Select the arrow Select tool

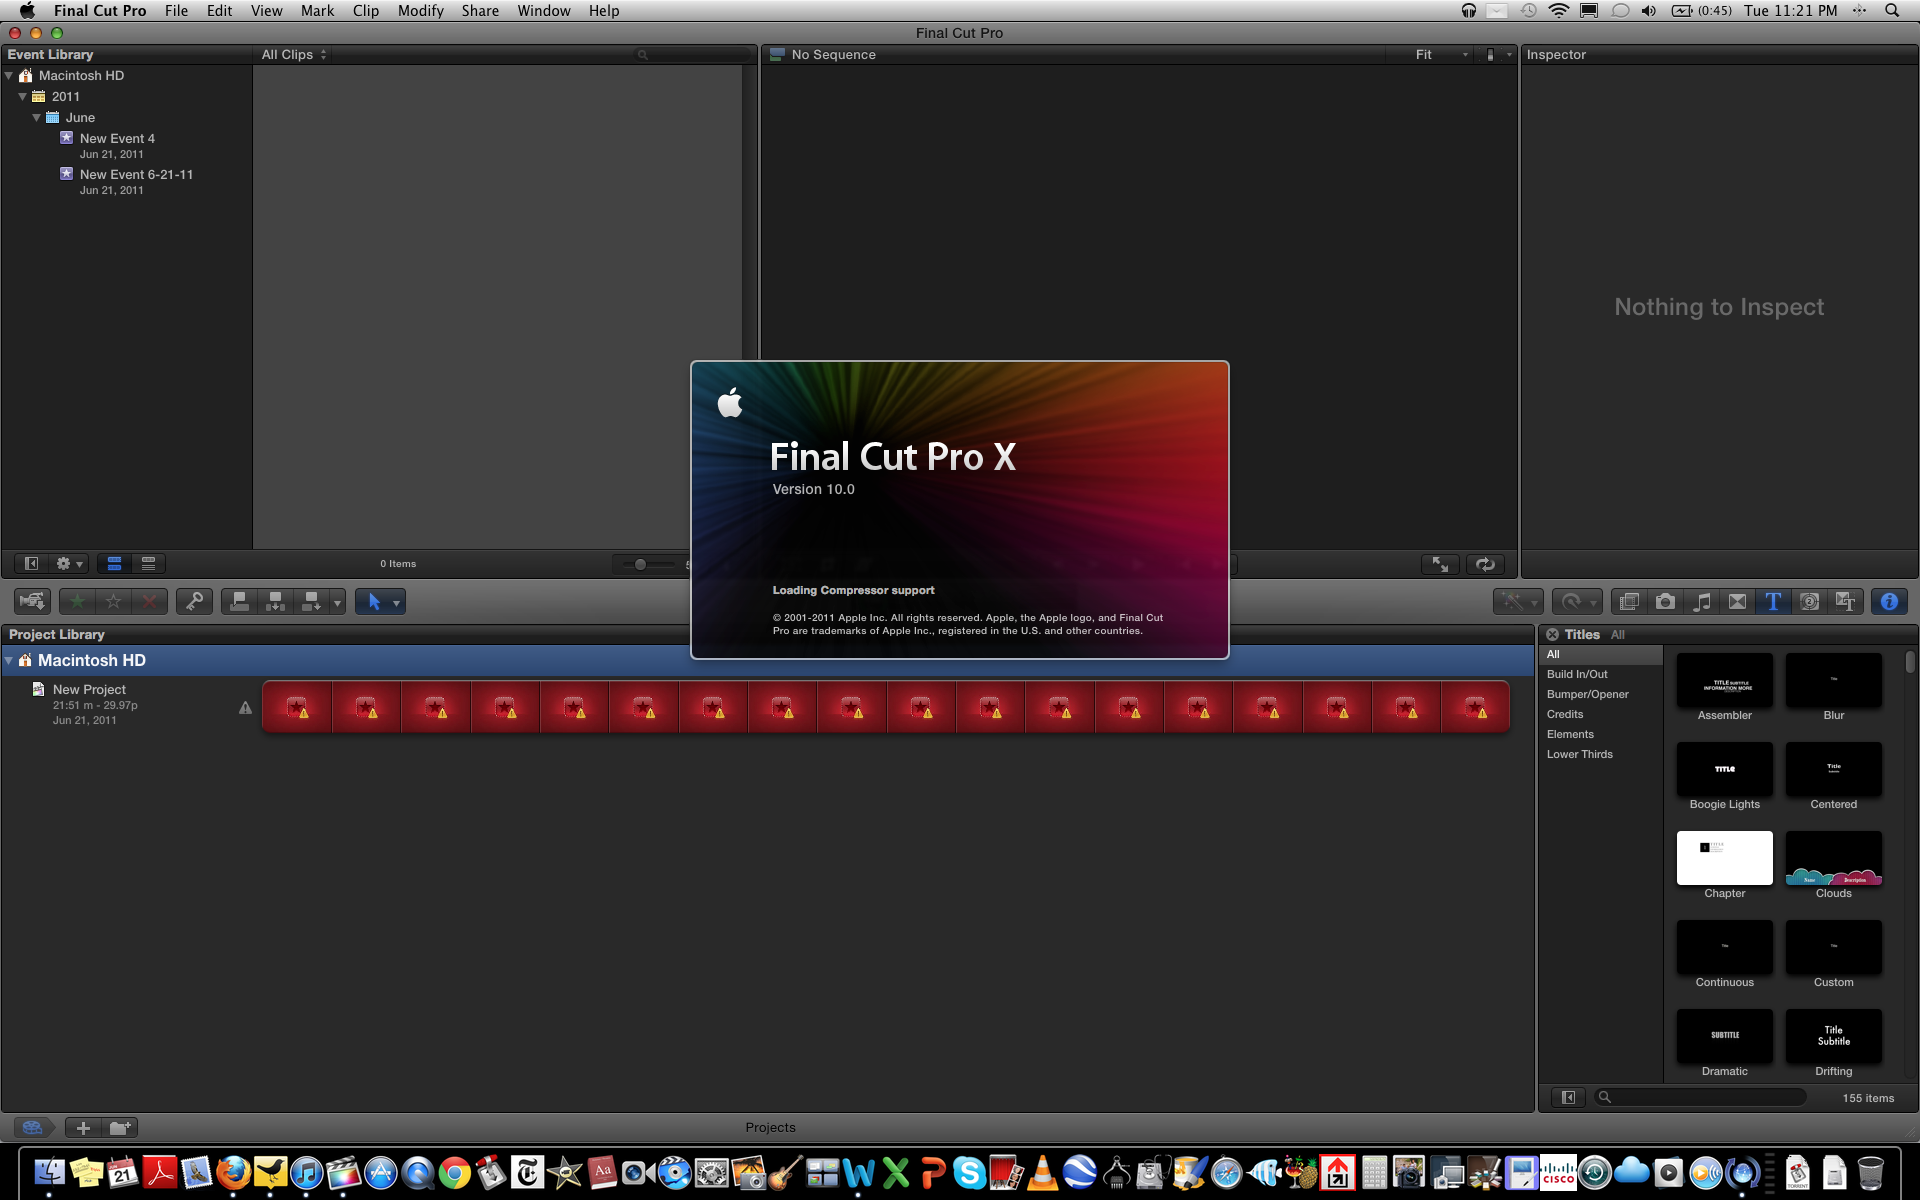coord(374,601)
